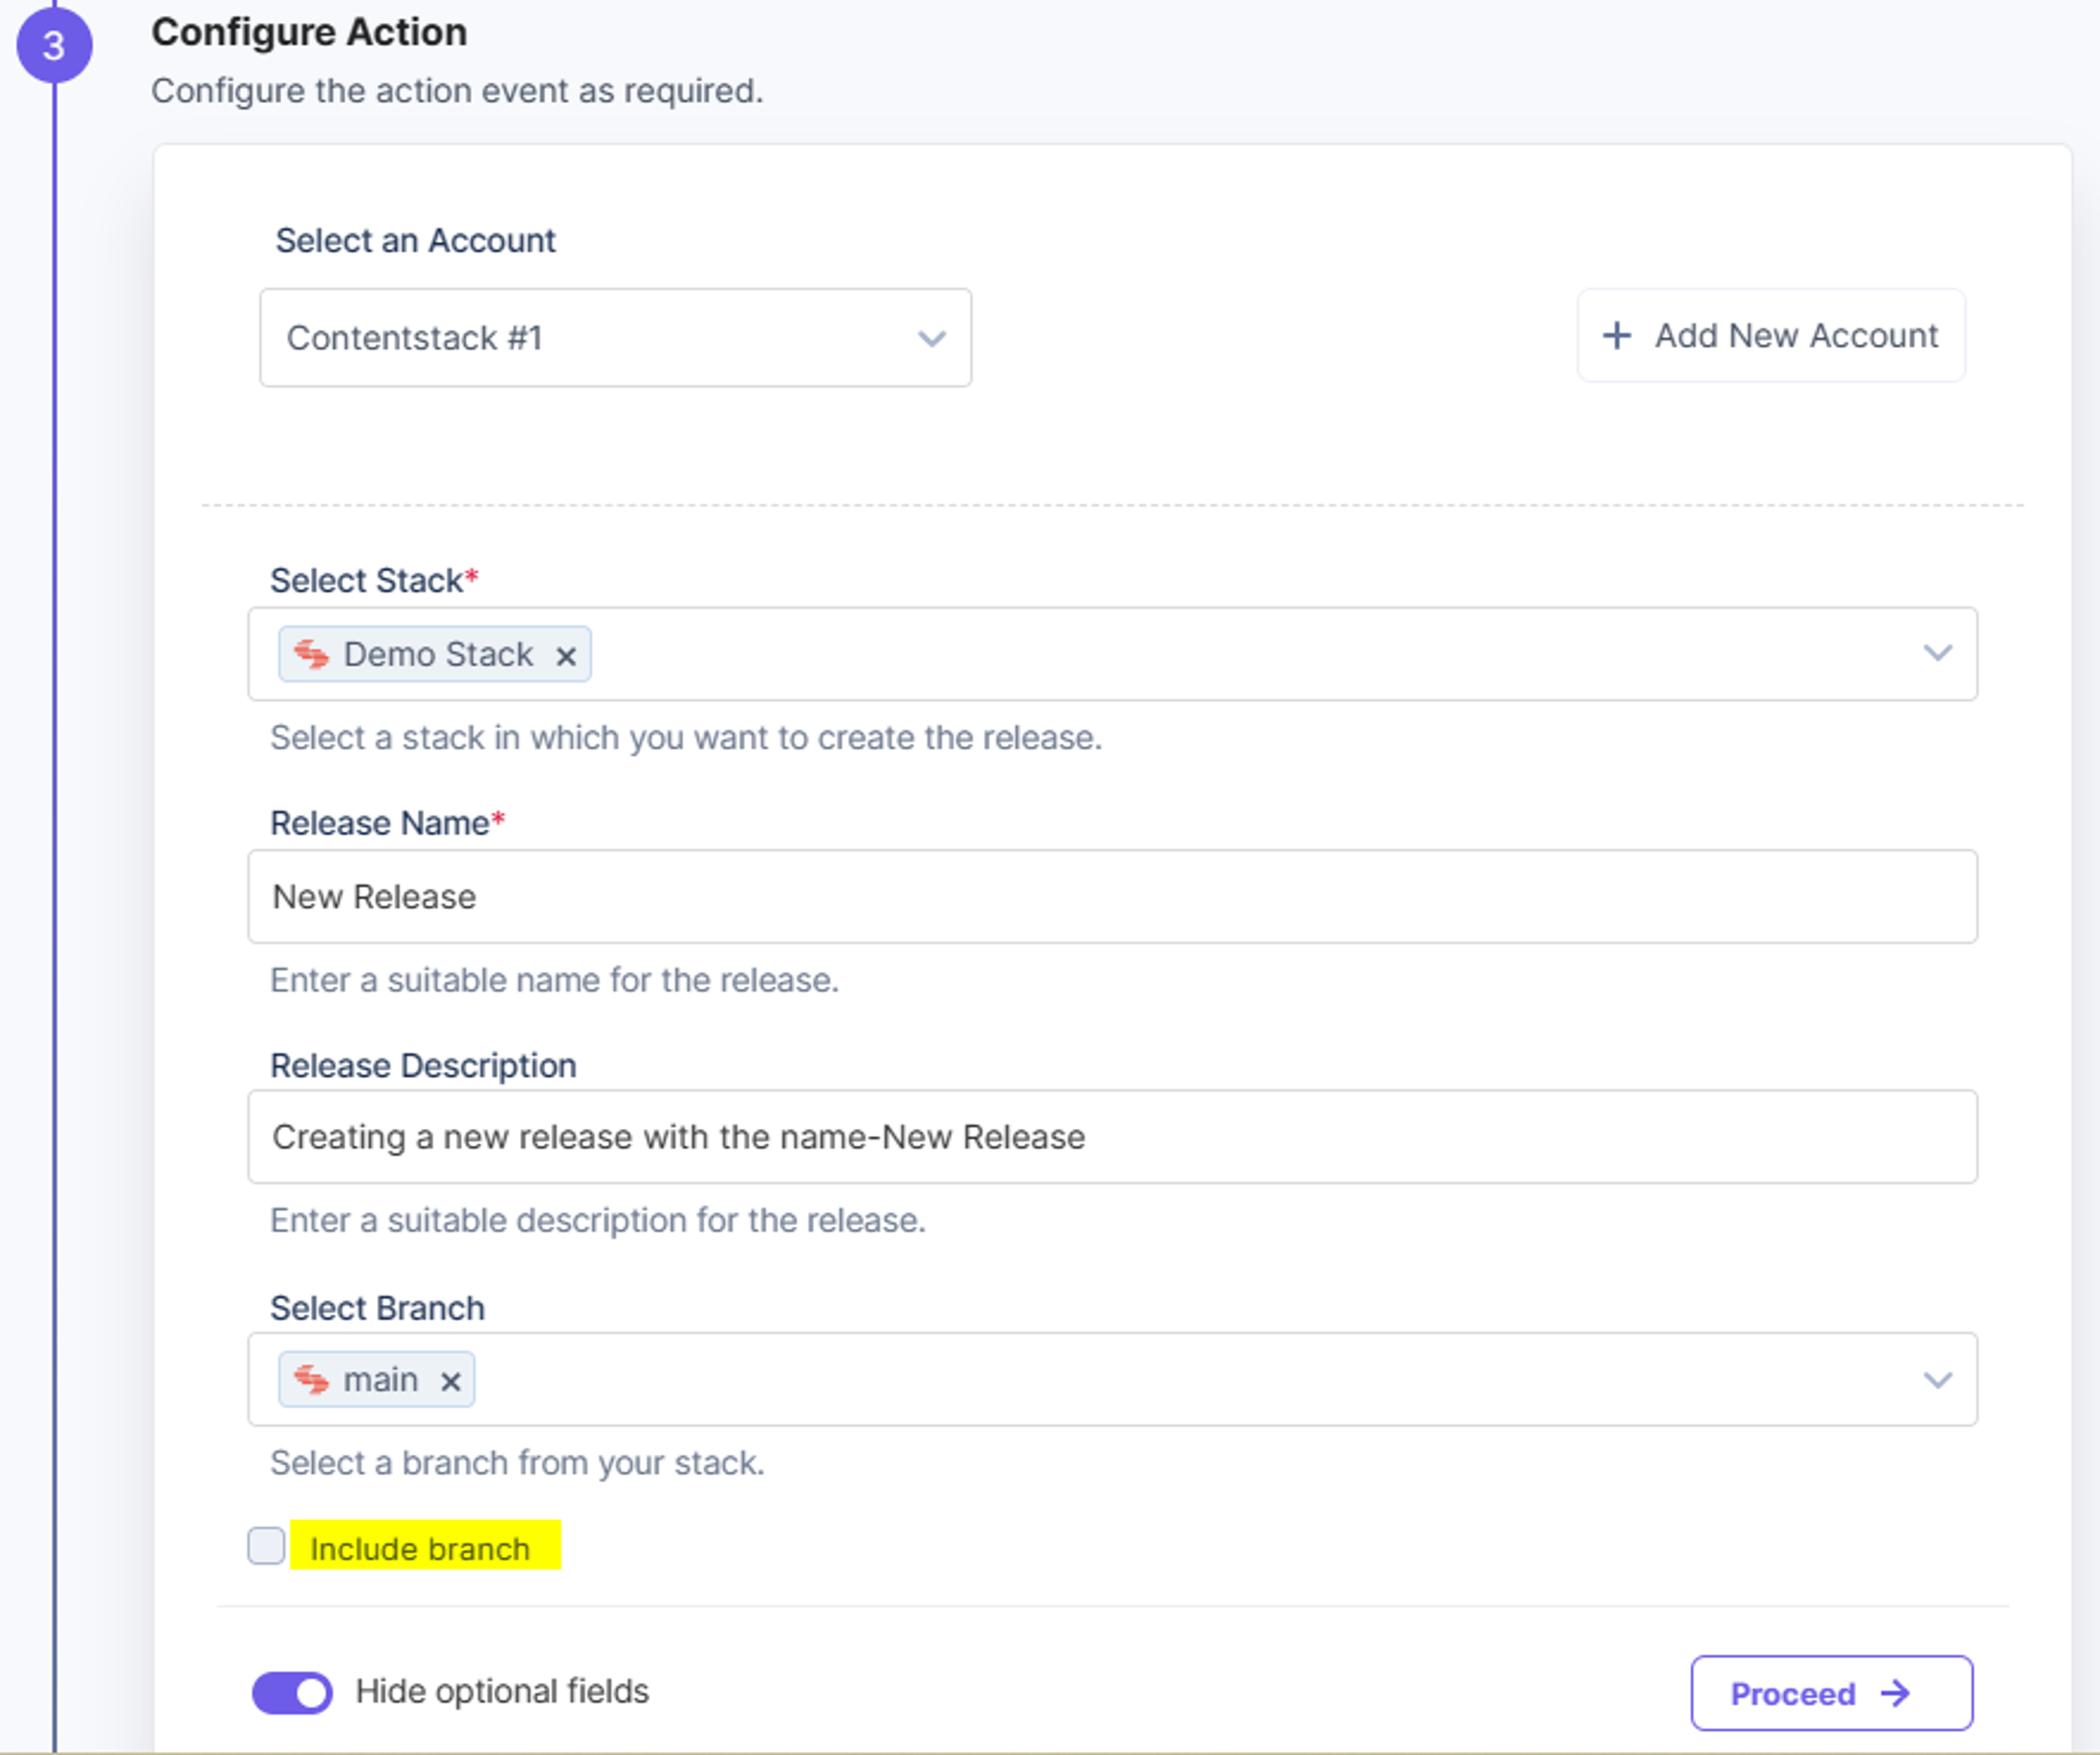Click the step 3 circle icon

54,45
